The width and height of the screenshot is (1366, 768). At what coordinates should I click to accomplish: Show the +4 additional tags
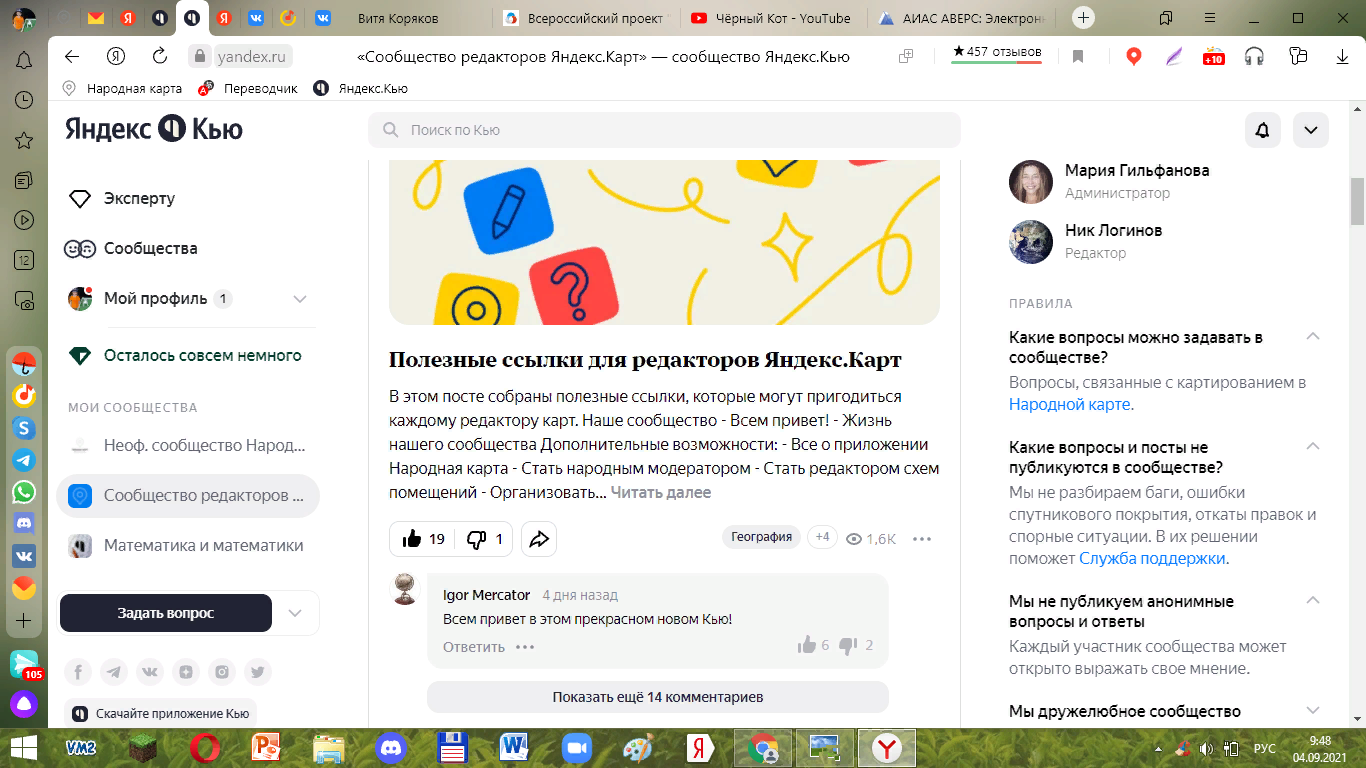(822, 537)
